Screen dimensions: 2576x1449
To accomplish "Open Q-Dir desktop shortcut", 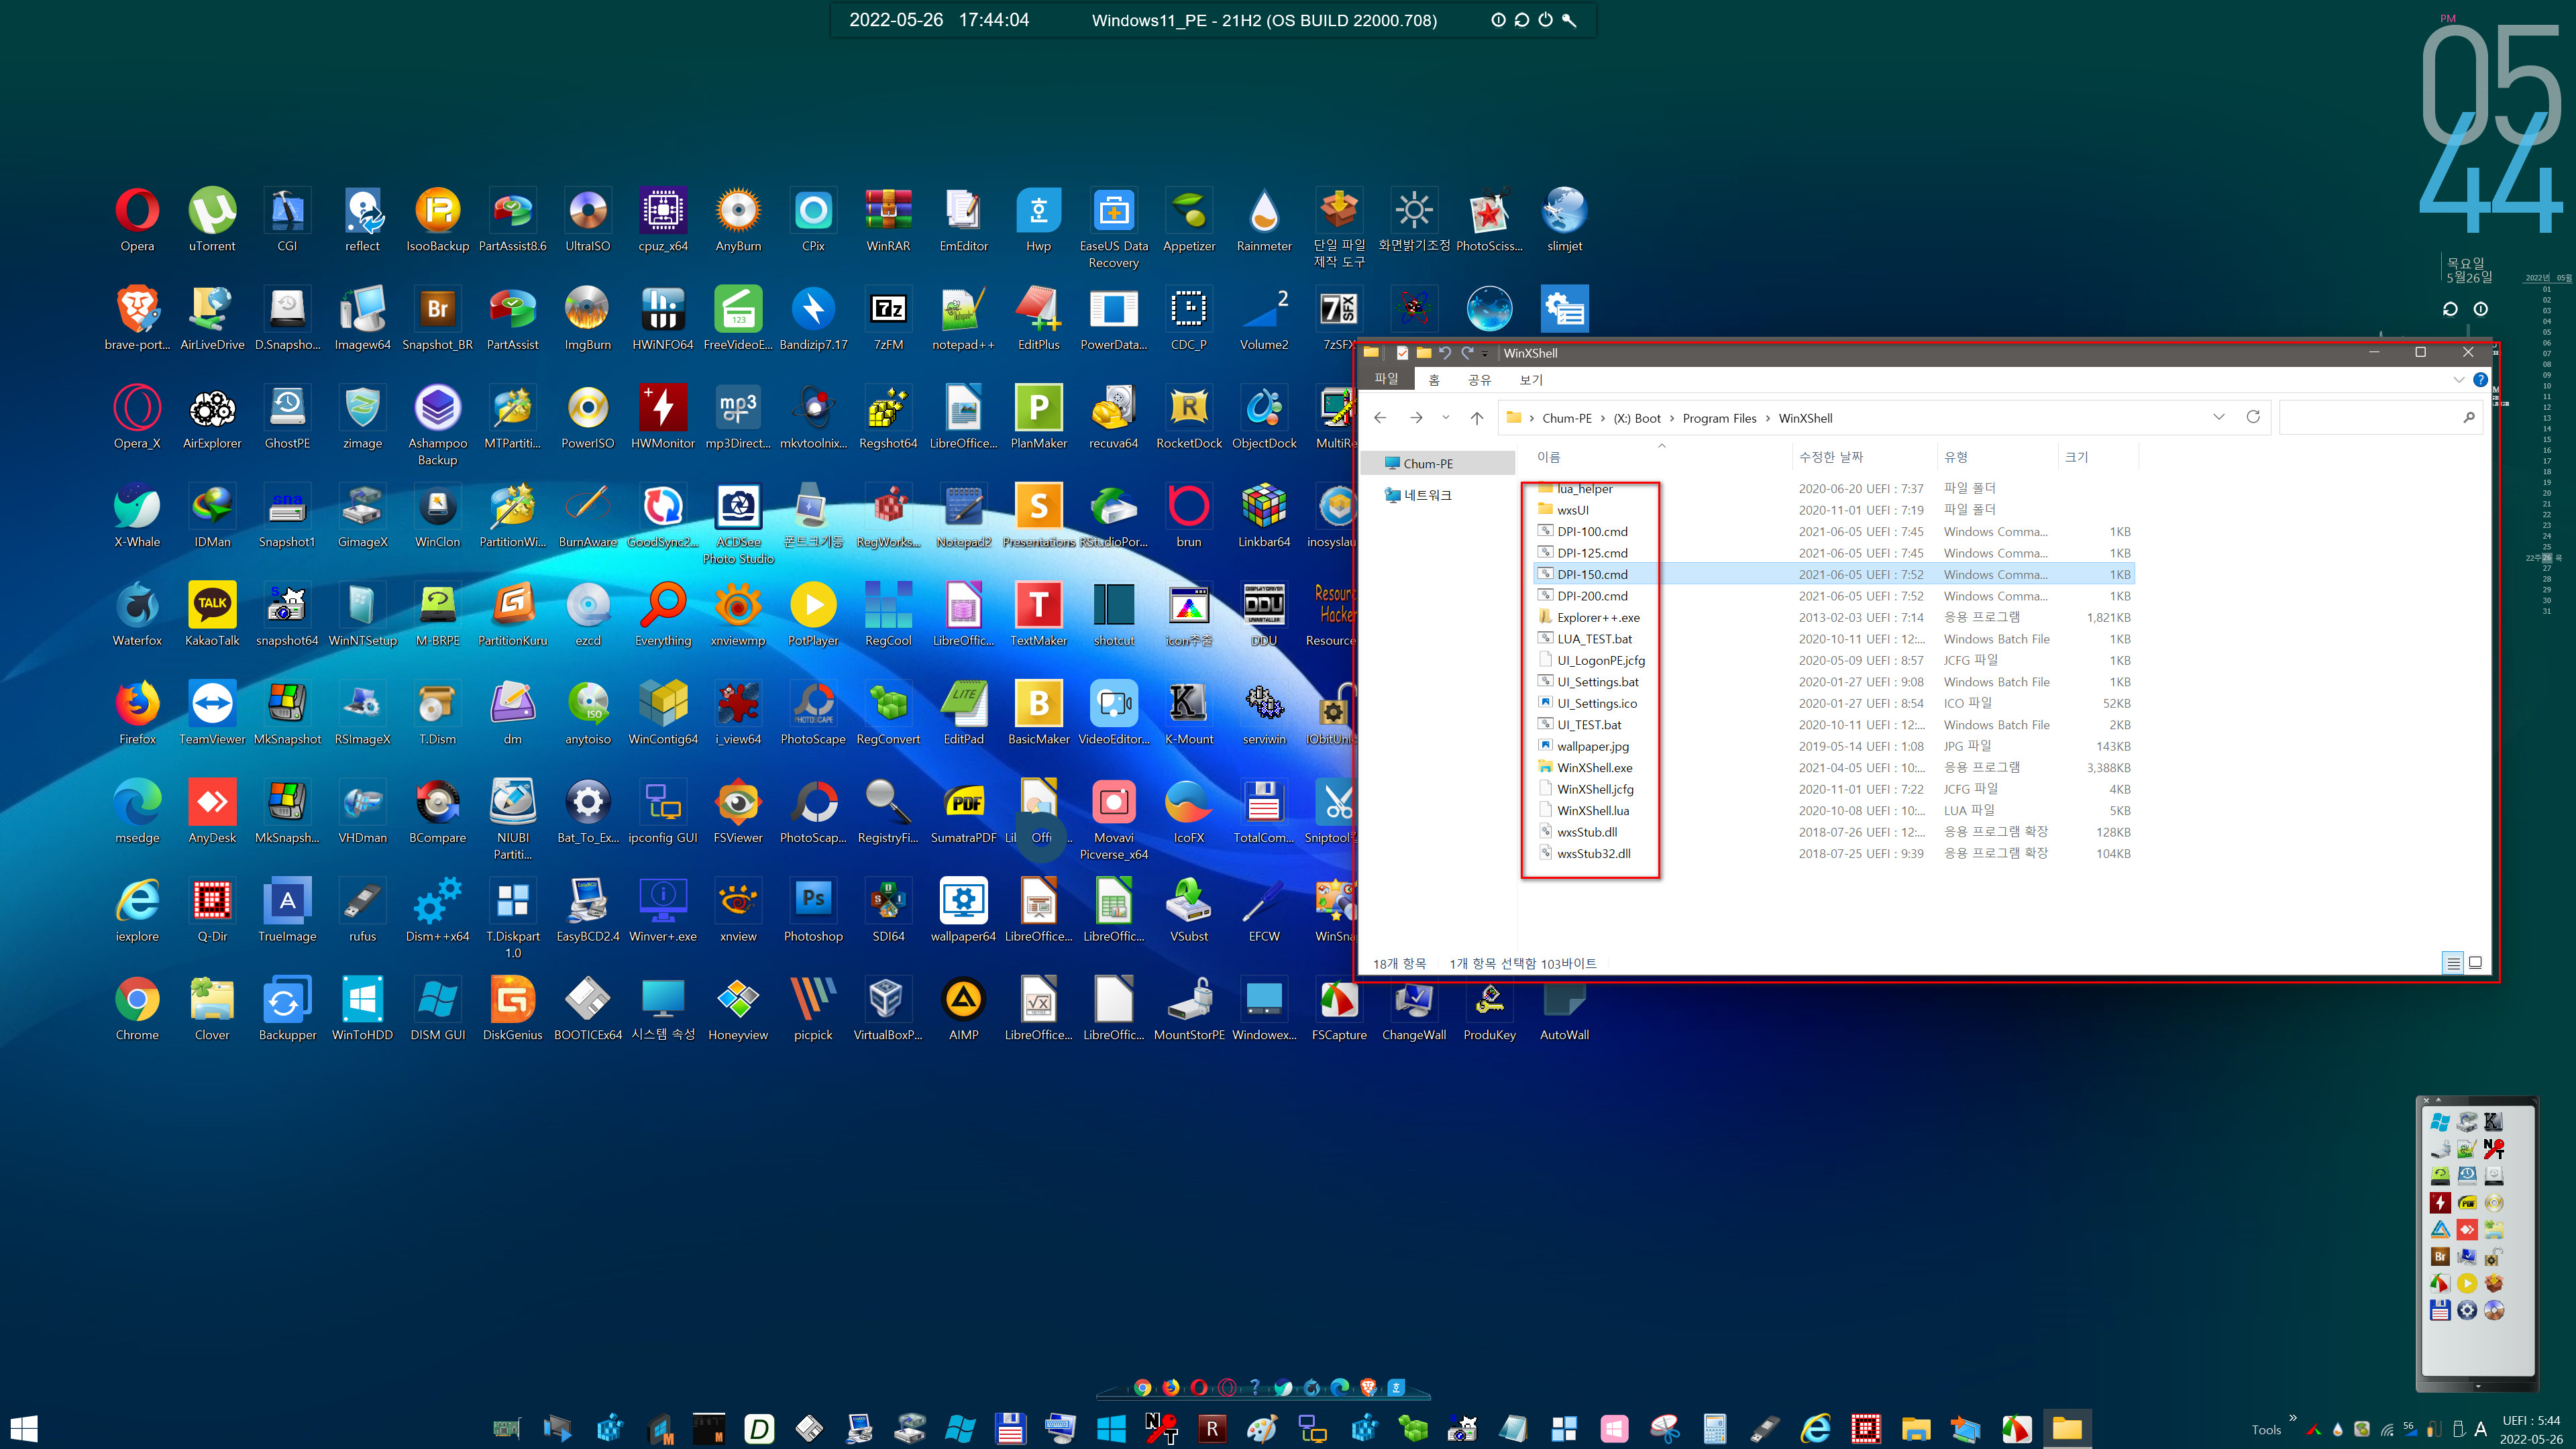I will point(212,910).
